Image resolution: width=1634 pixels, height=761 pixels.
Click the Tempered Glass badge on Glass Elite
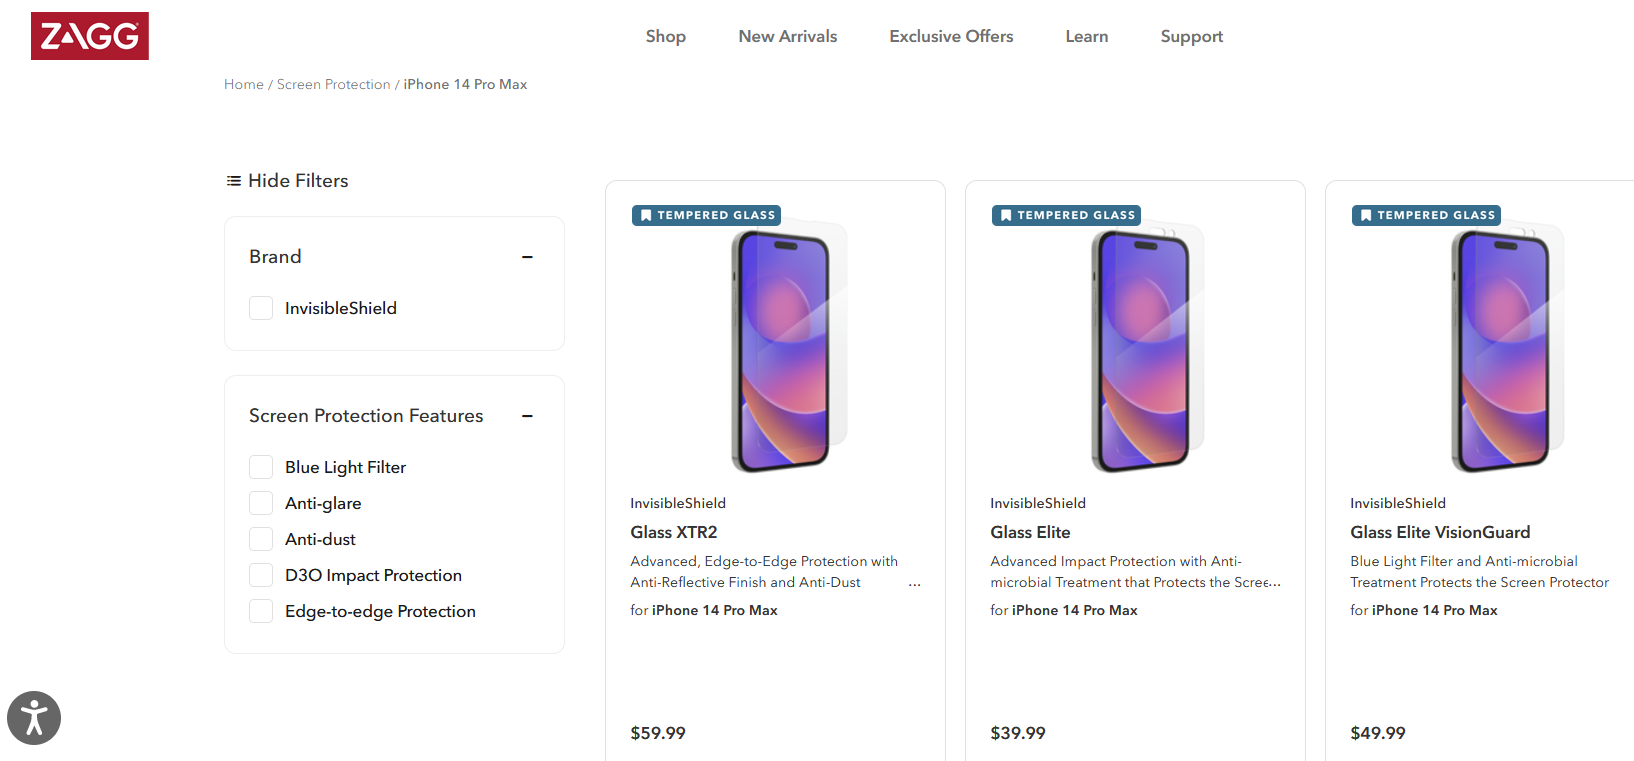click(1066, 214)
